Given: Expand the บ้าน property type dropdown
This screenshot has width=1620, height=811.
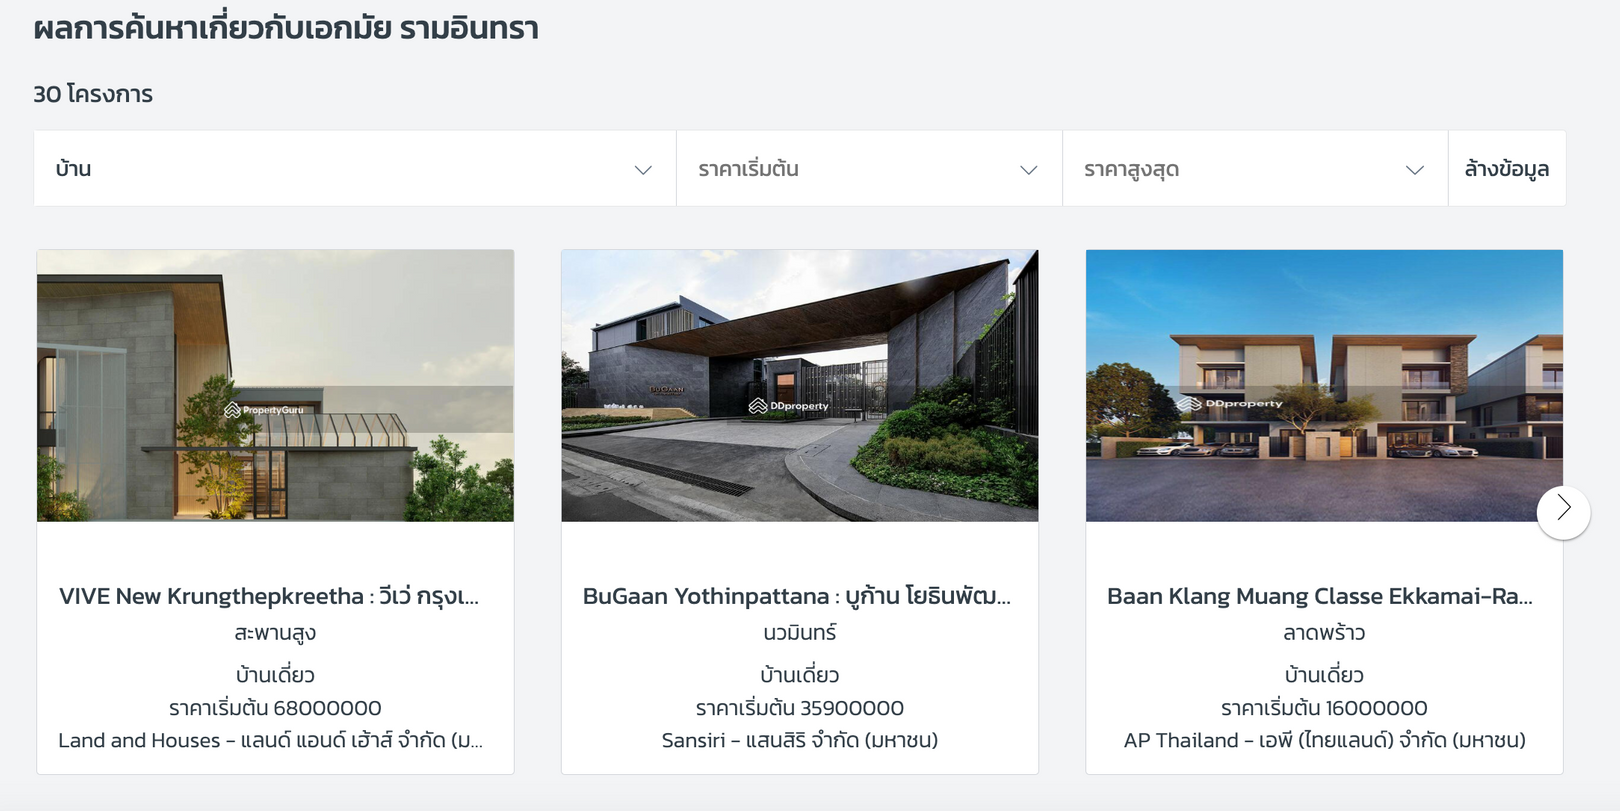Looking at the screenshot, I should [355, 169].
